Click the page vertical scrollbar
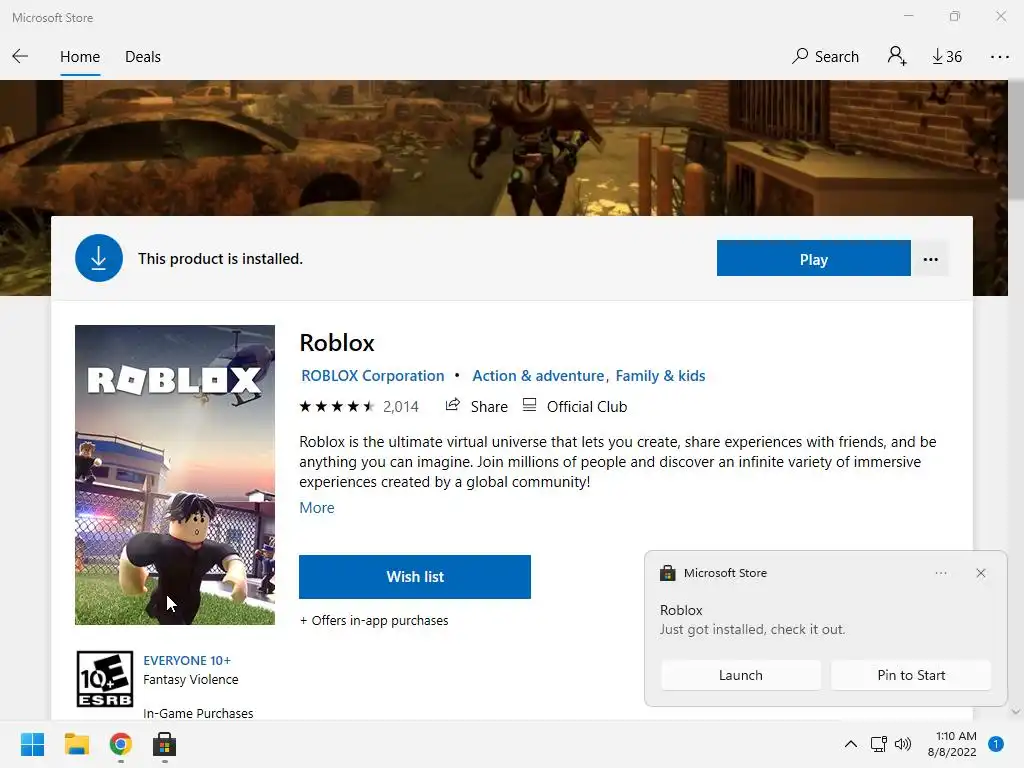Image resolution: width=1024 pixels, height=768 pixels. click(x=1016, y=140)
